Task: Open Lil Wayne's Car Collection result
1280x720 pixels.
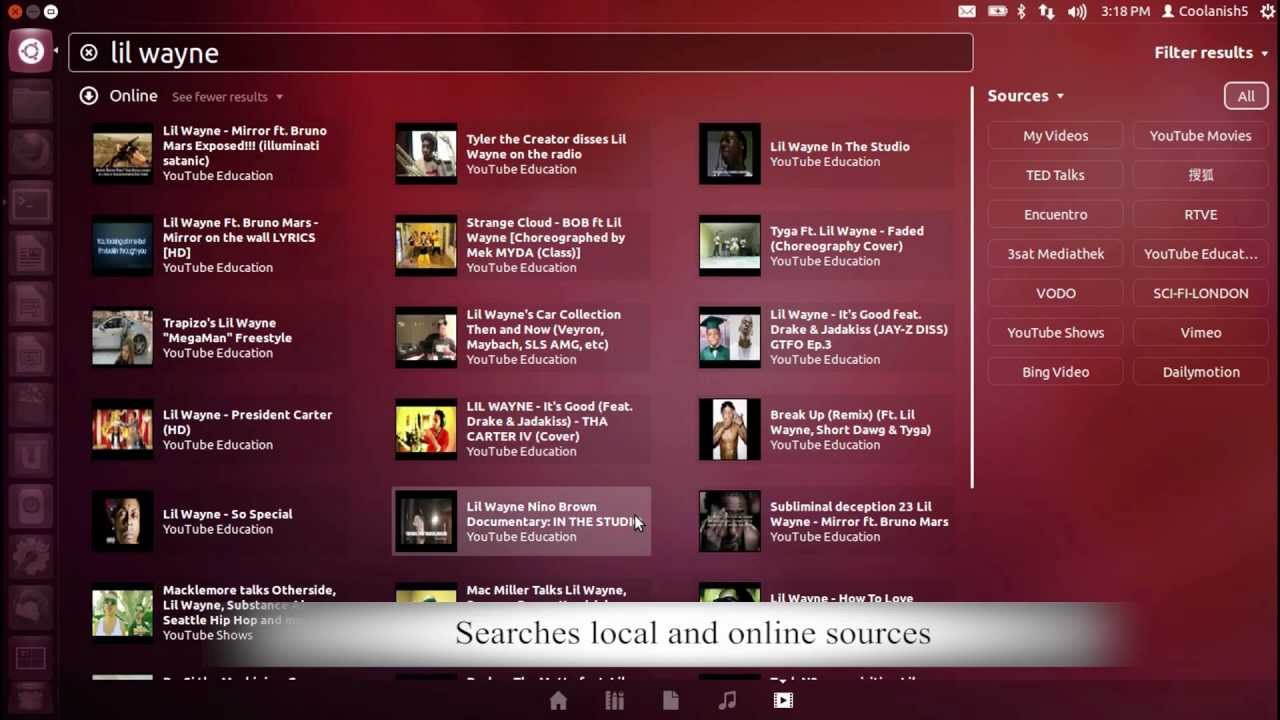Action: tap(521, 337)
